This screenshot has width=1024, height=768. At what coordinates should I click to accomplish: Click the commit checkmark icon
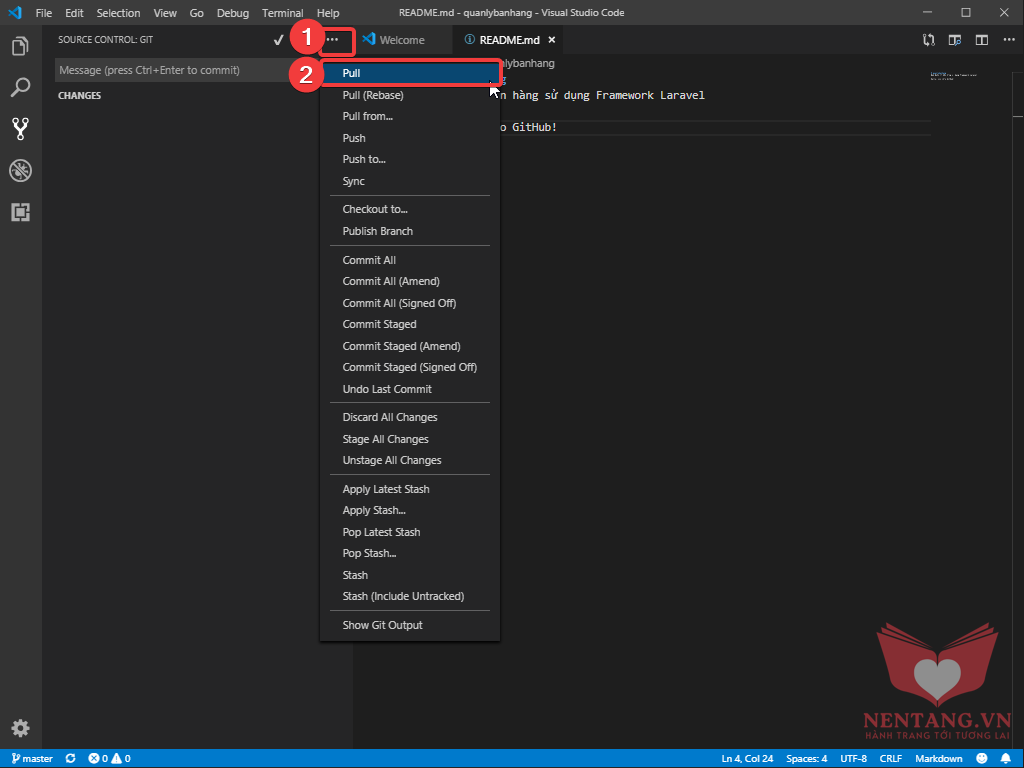[x=278, y=40]
